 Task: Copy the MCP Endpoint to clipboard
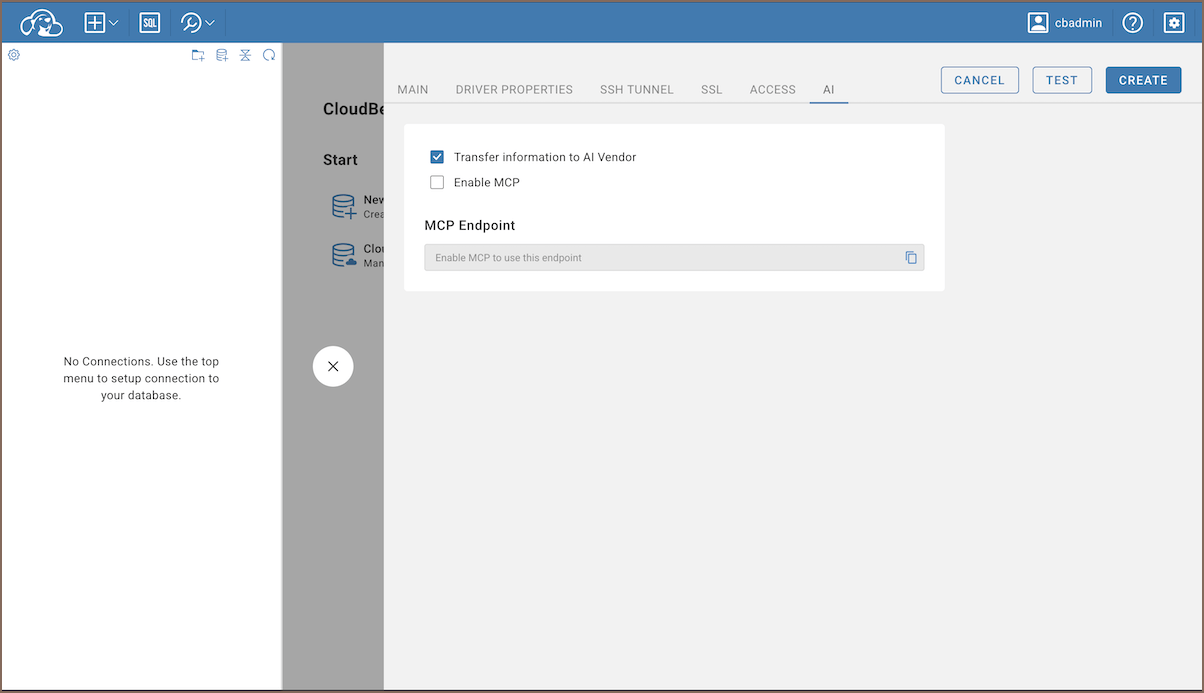pyautogui.click(x=911, y=258)
